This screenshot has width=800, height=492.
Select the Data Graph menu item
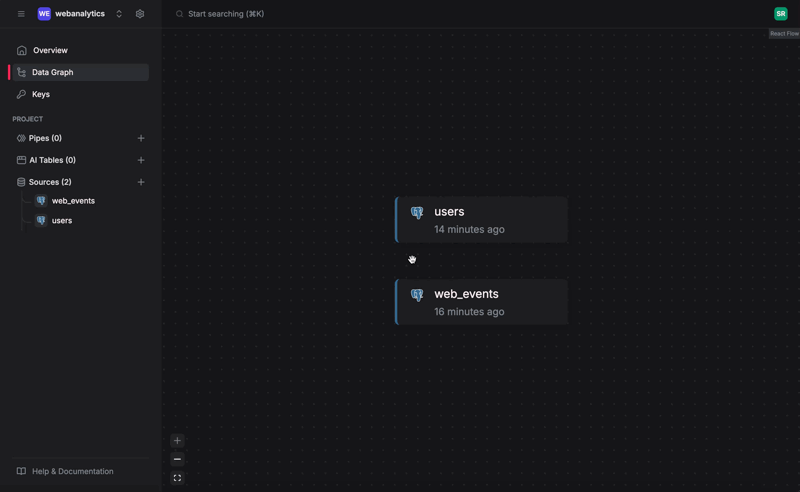click(x=81, y=72)
